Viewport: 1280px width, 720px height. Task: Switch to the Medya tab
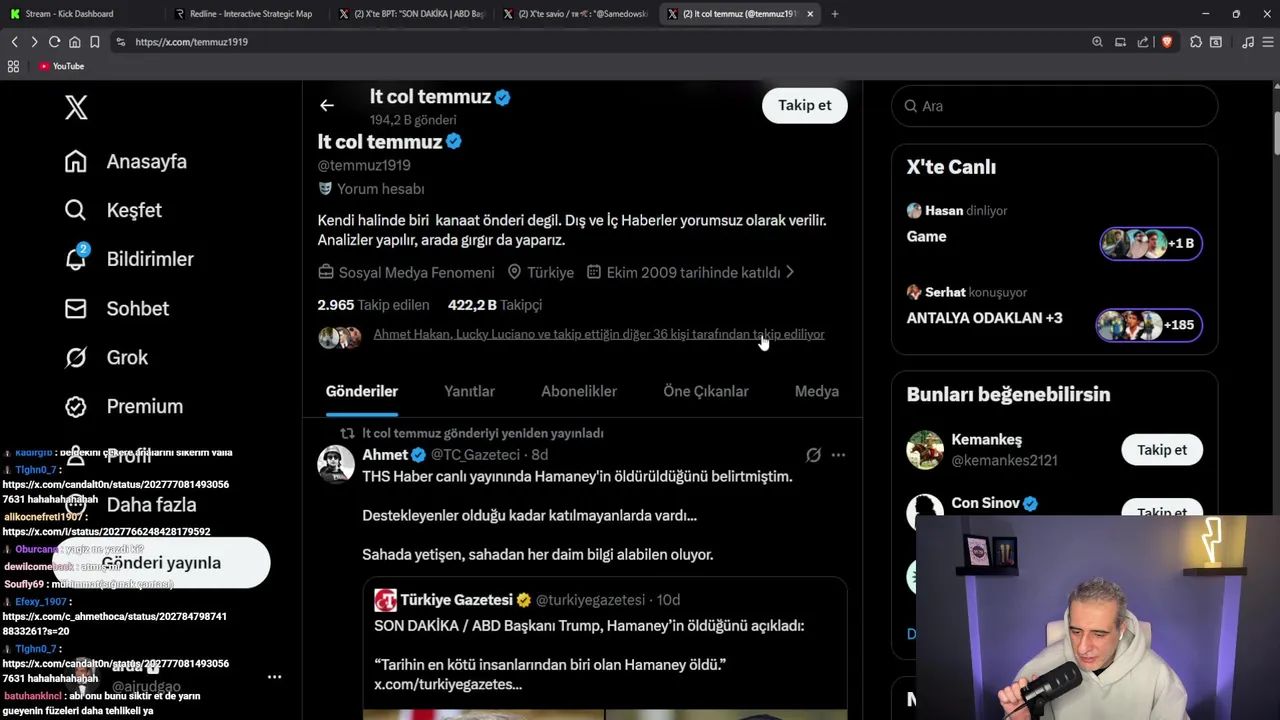pyautogui.click(x=817, y=391)
